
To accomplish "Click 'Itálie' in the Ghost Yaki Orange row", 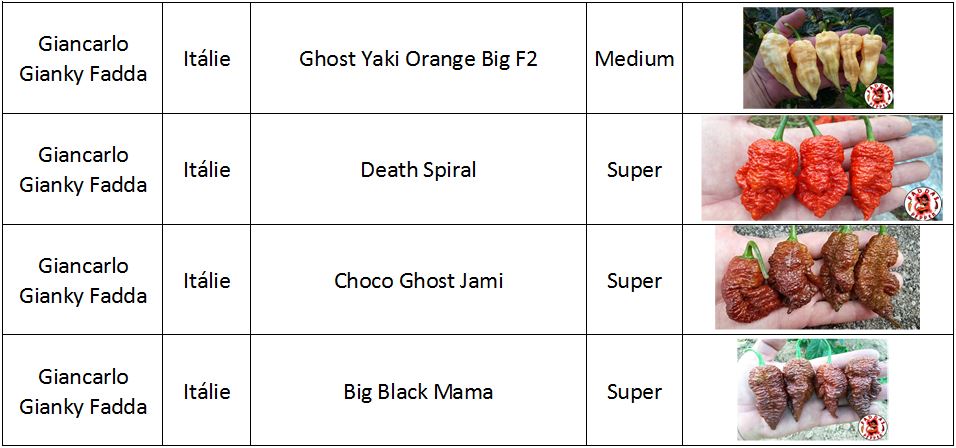I will (207, 59).
